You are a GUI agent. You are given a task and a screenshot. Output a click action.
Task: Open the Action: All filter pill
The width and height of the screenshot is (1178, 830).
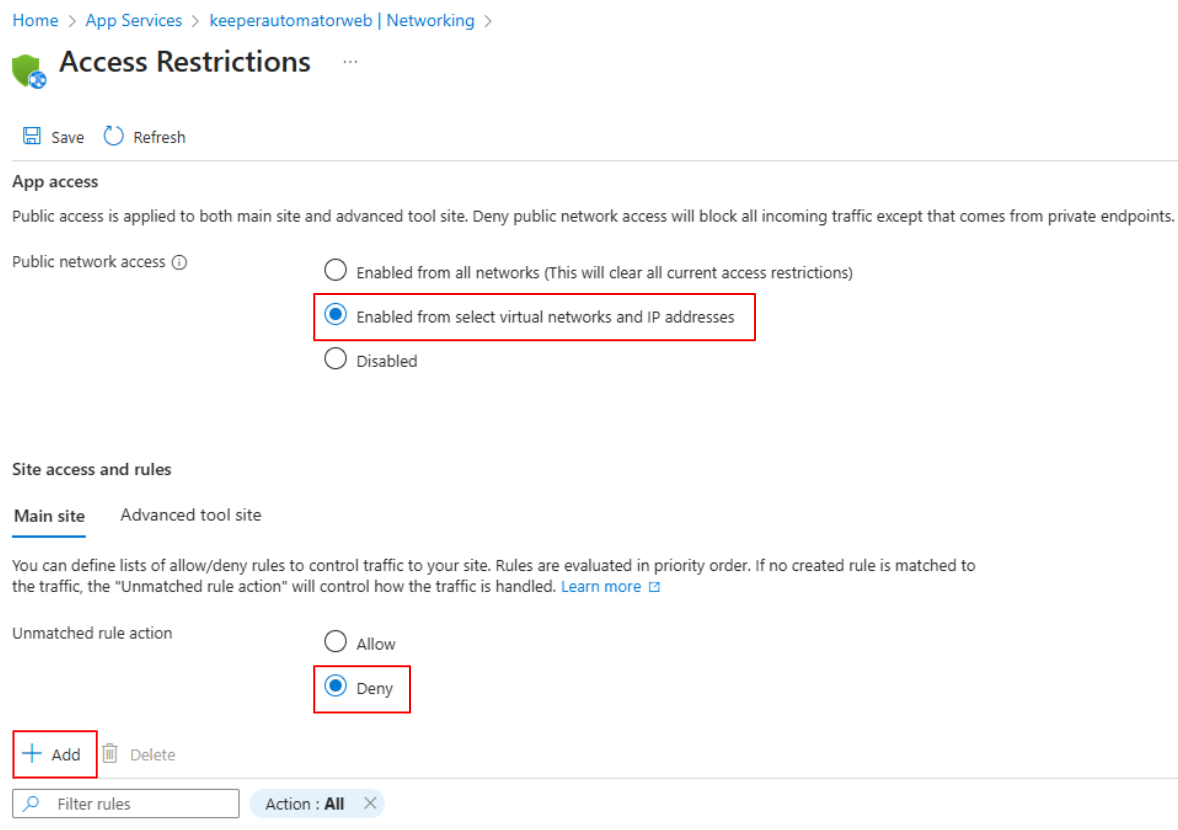304,804
